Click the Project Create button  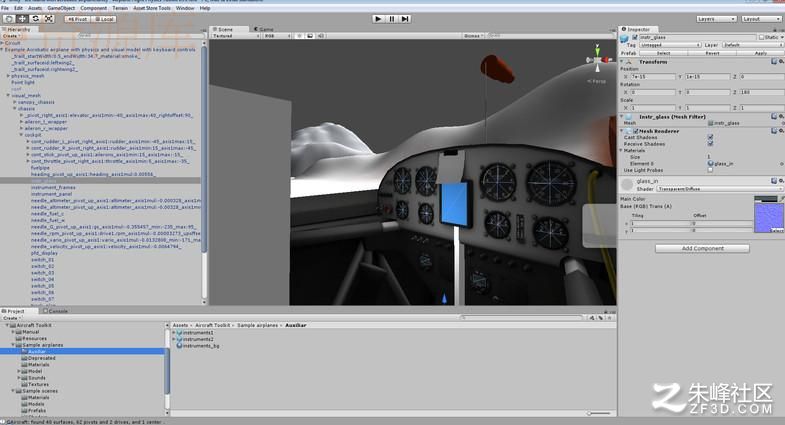click(11, 318)
